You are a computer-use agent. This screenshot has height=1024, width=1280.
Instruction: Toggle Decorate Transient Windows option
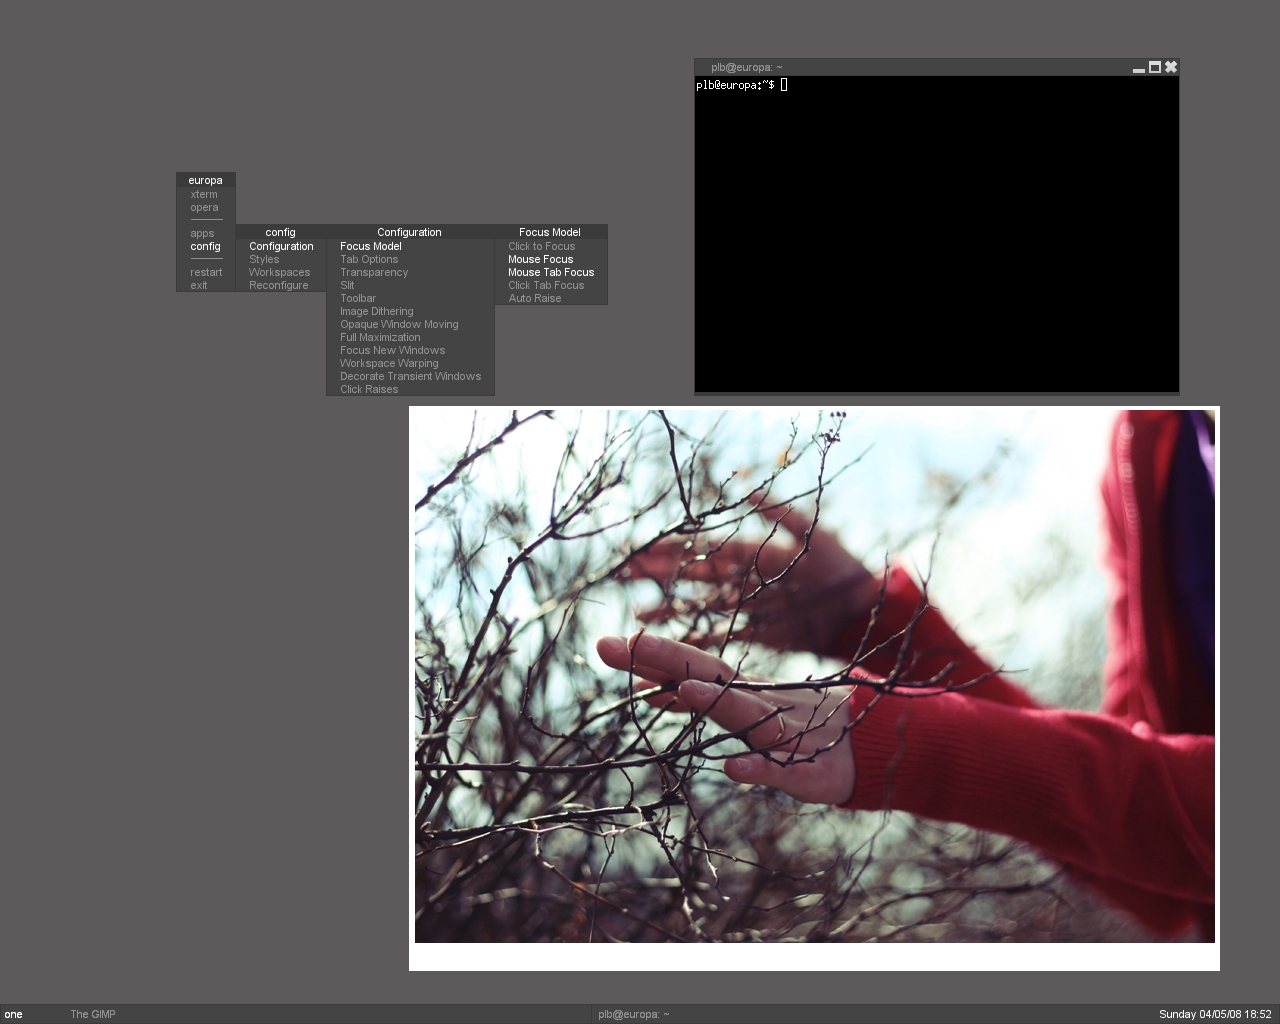pos(410,377)
